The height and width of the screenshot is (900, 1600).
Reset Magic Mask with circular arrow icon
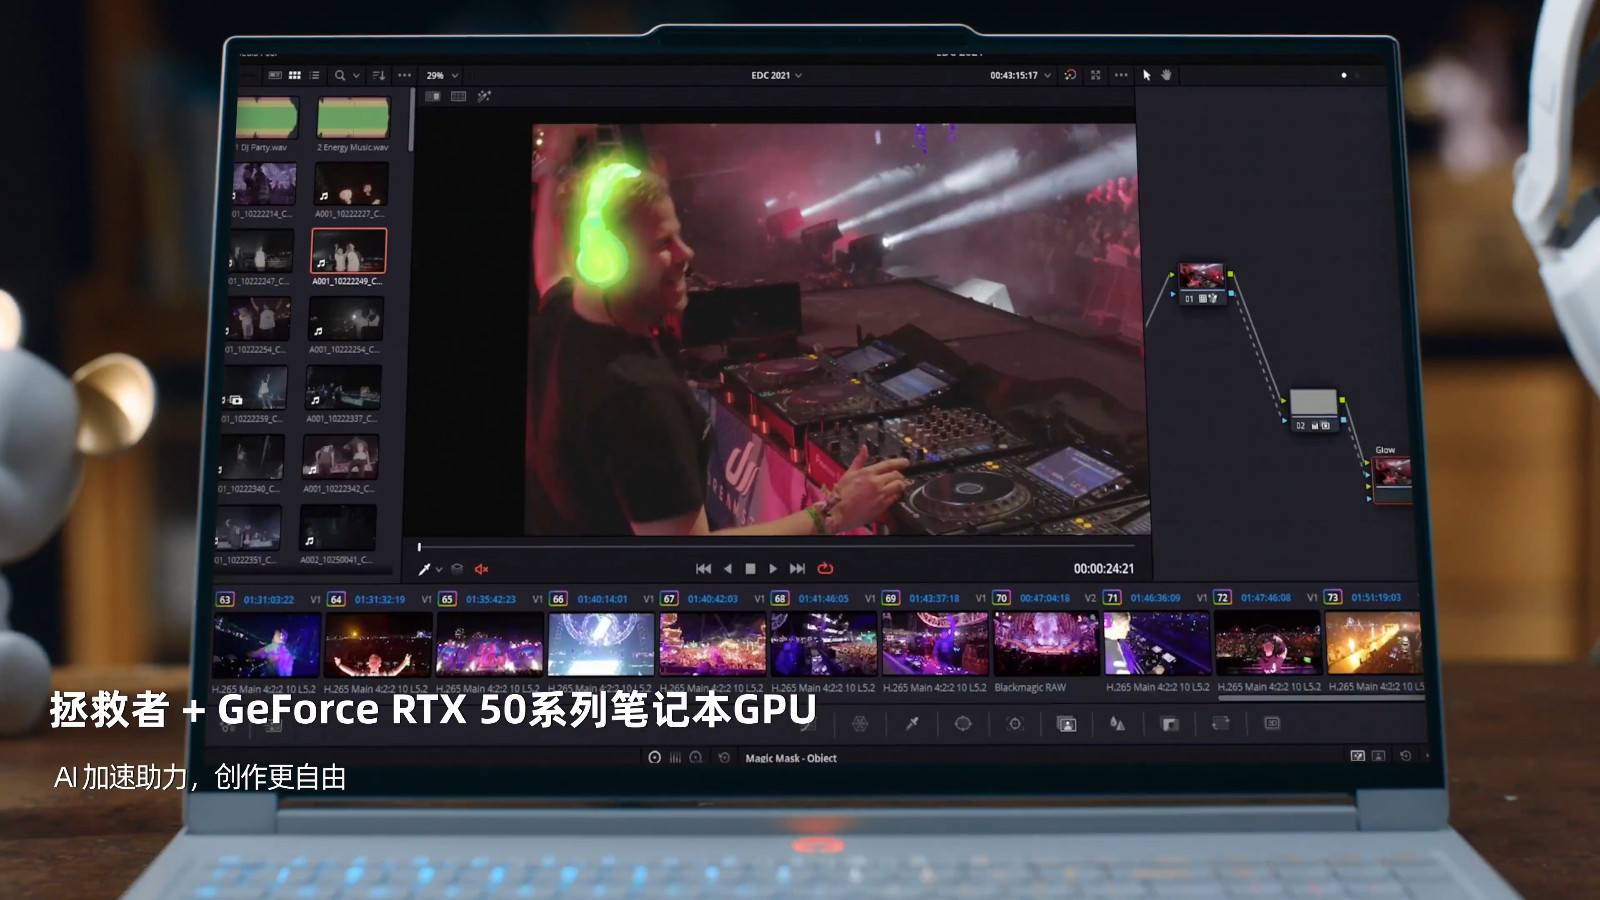(x=724, y=757)
